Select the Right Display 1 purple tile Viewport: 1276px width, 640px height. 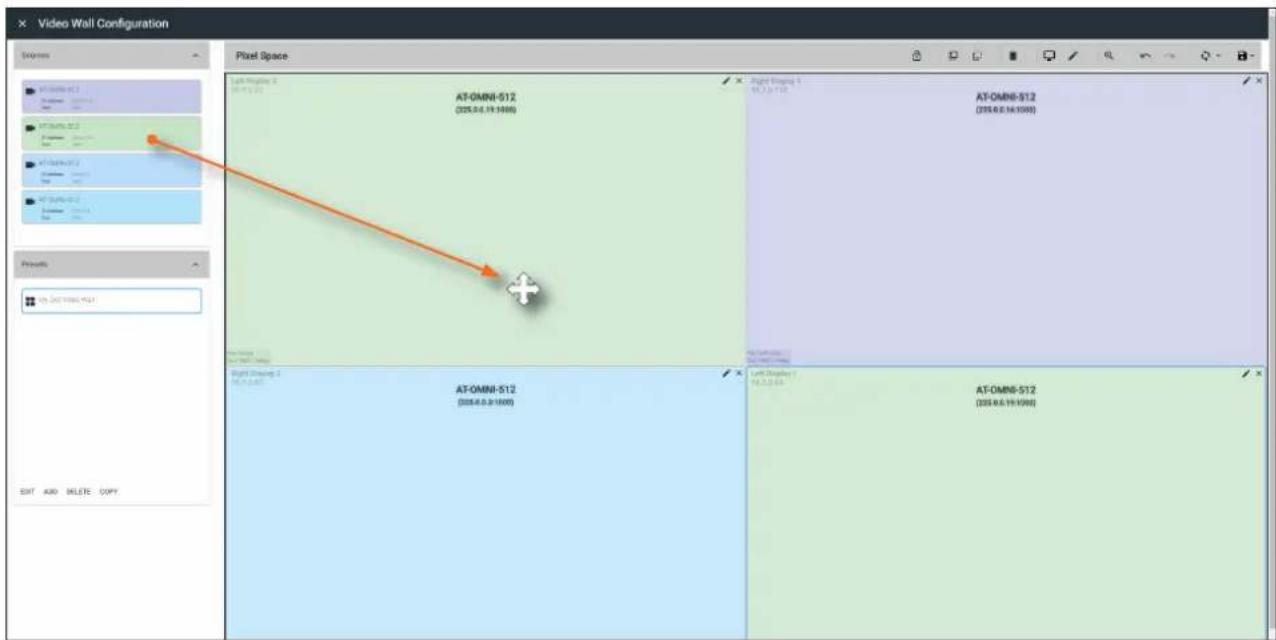(1007, 219)
